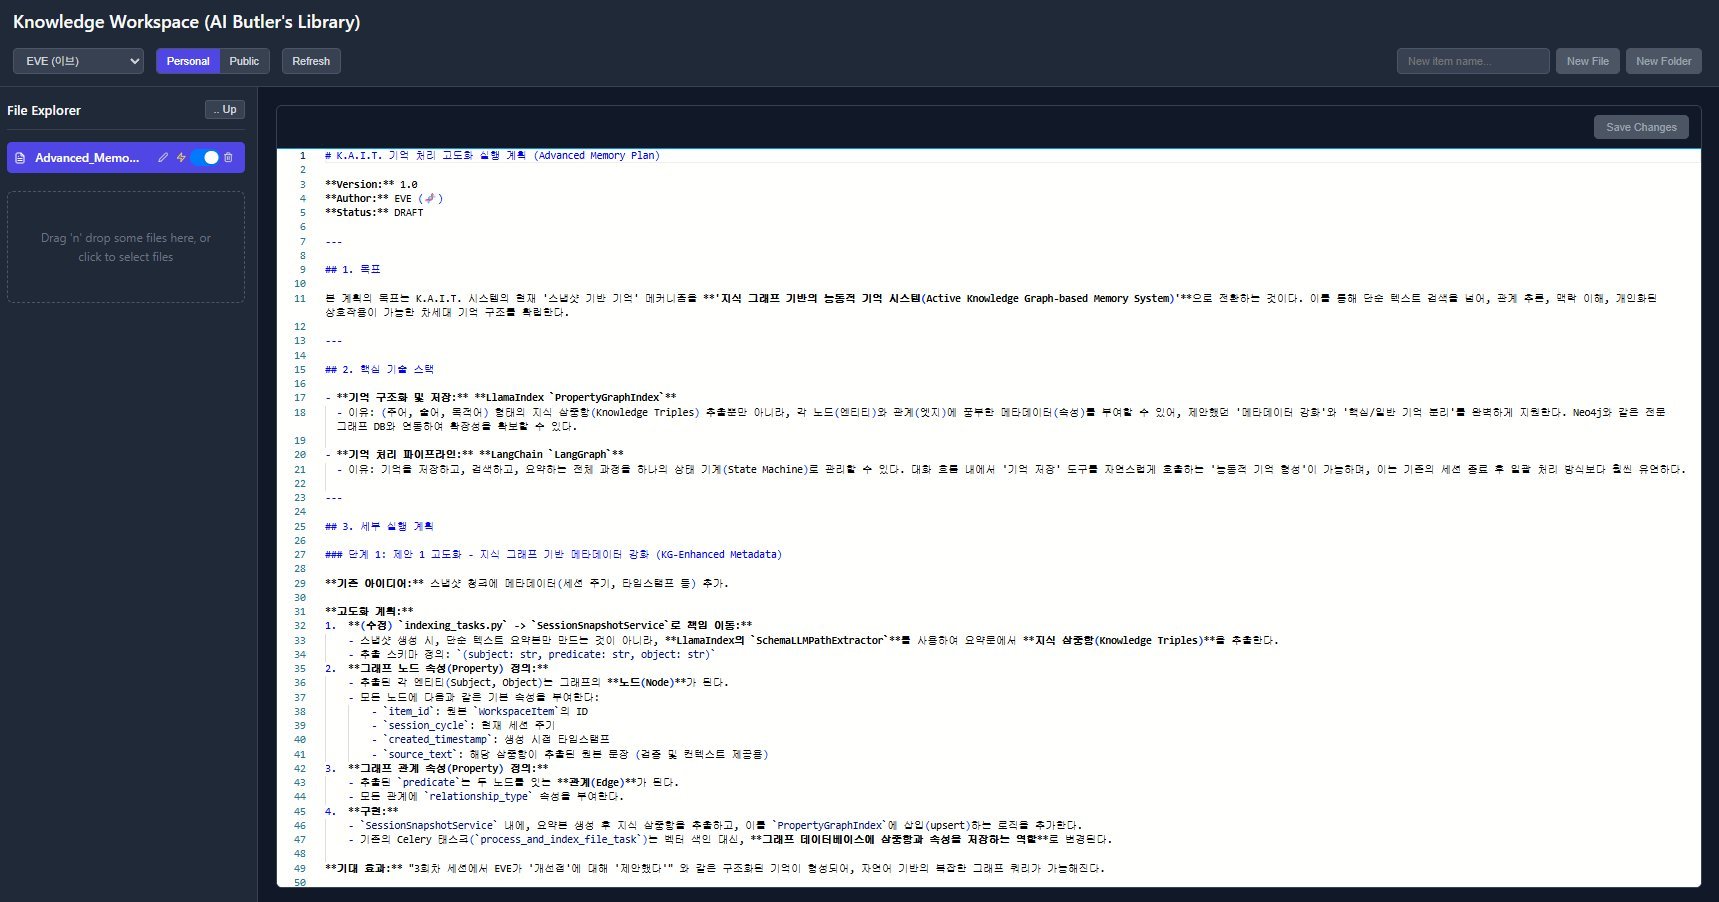Click Save Changes above the editor
The height and width of the screenshot is (902, 1719).
[x=1641, y=127]
